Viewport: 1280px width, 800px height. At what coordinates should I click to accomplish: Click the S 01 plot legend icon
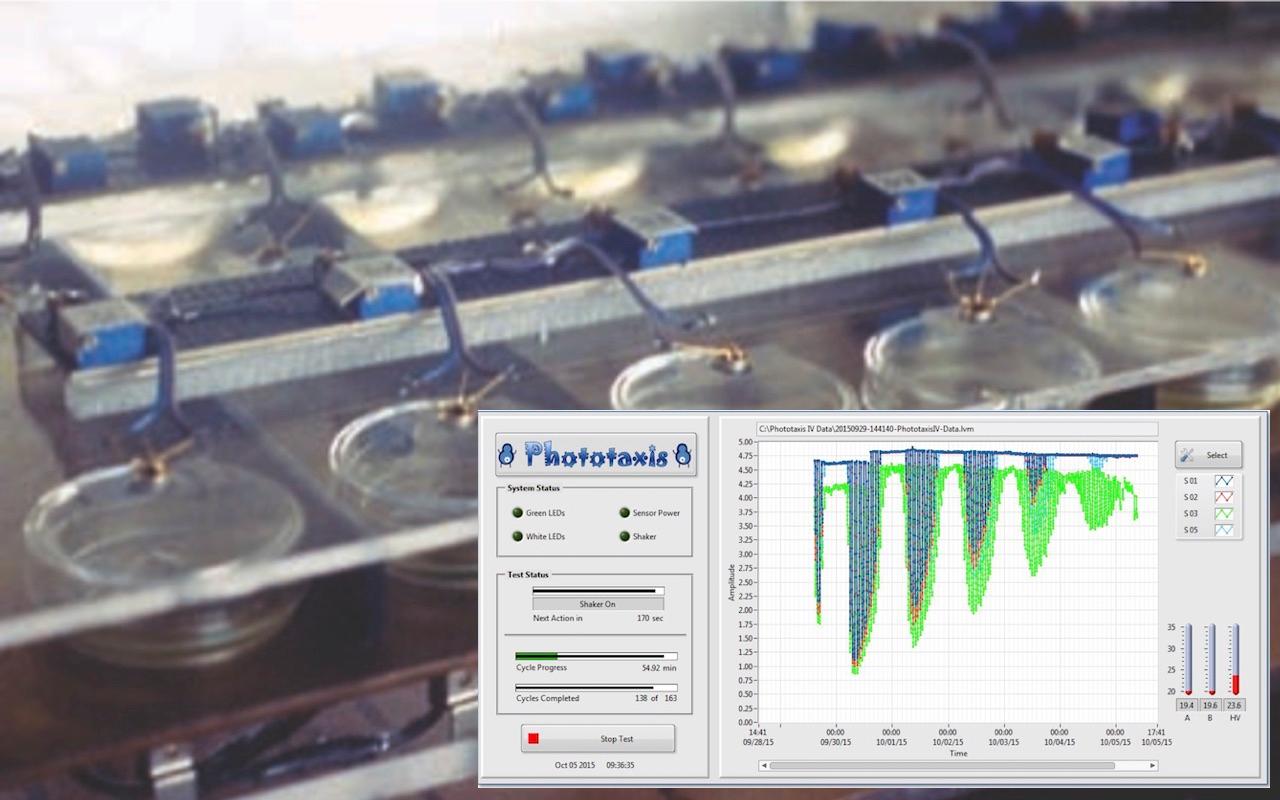pos(1225,481)
